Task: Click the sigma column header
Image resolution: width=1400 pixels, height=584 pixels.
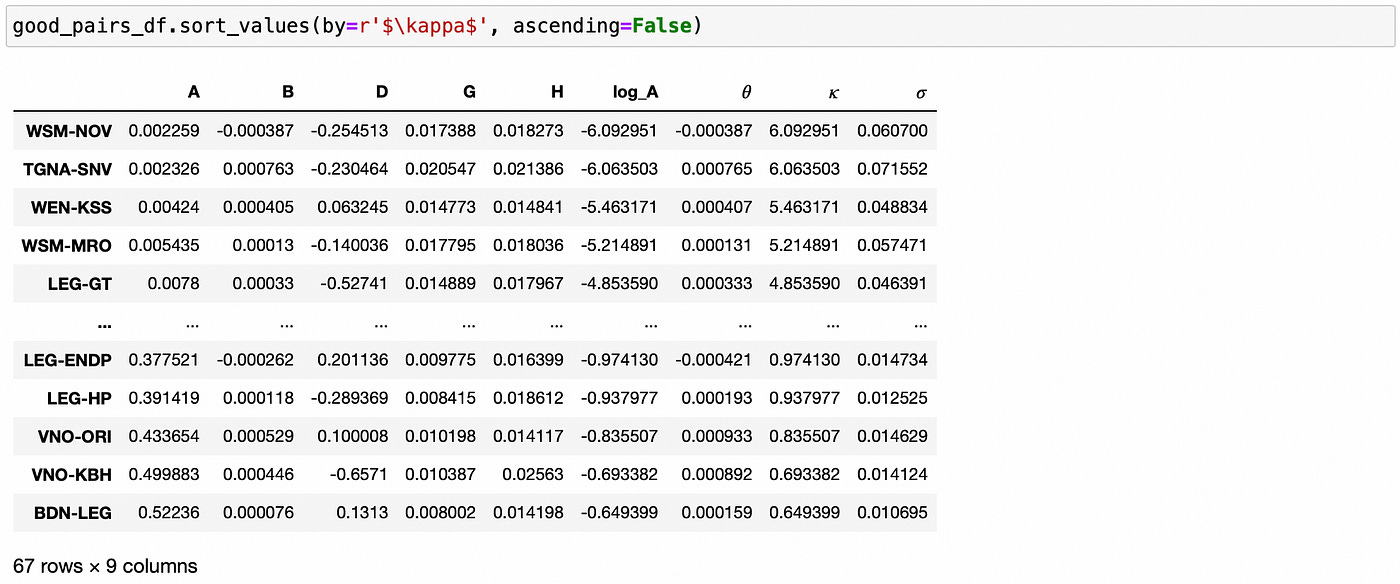Action: (922, 93)
